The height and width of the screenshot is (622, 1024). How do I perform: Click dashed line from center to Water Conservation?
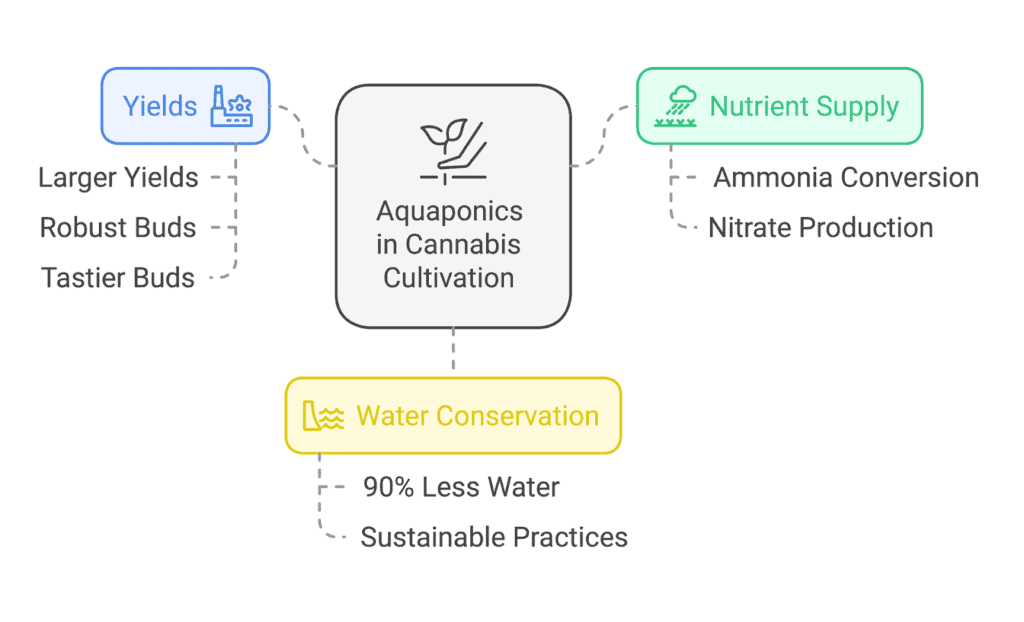pos(453,350)
